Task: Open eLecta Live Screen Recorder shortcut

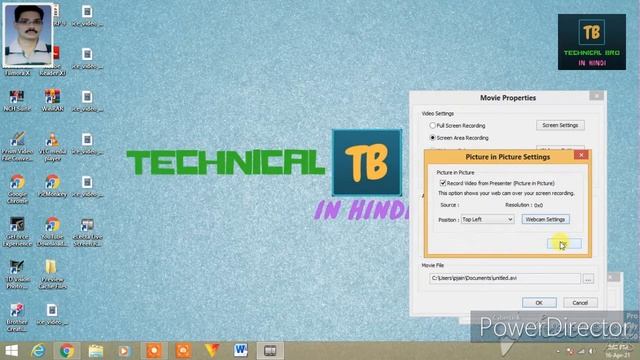Action: pyautogui.click(x=87, y=231)
